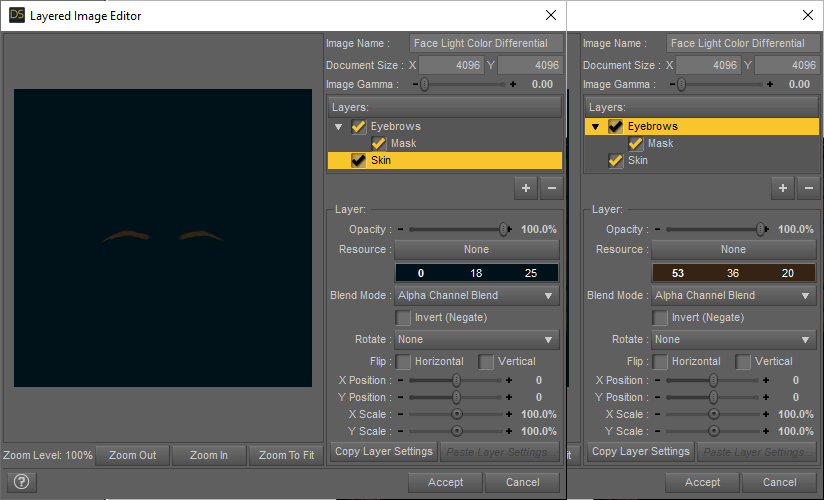Click Y Position slider handle, right panel
824x500 pixels.
tap(713, 397)
